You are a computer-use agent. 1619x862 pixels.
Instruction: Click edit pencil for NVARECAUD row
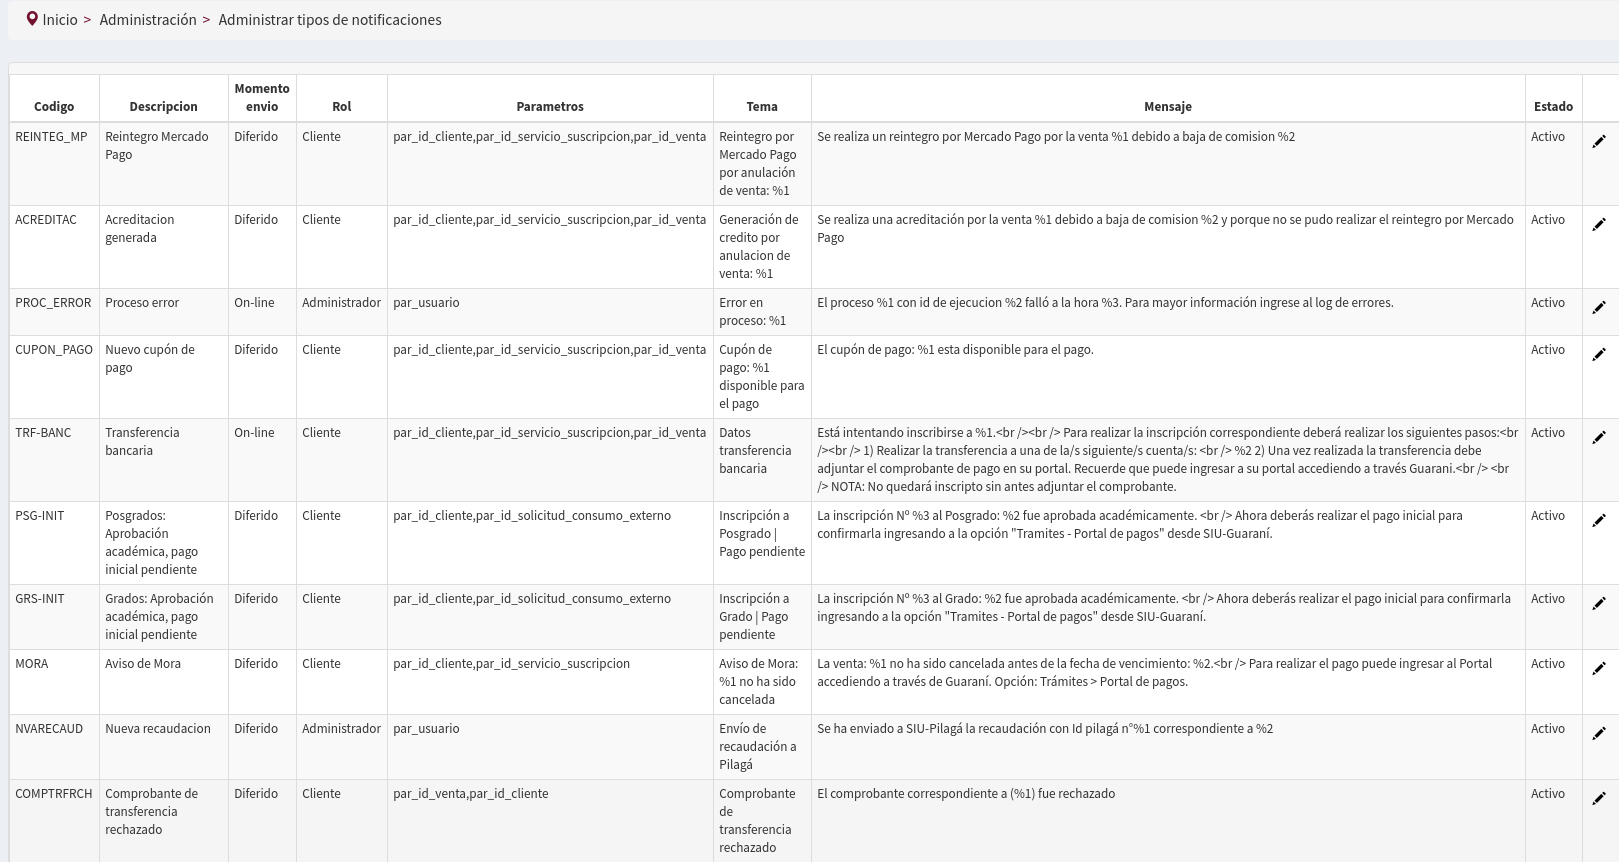click(x=1599, y=734)
